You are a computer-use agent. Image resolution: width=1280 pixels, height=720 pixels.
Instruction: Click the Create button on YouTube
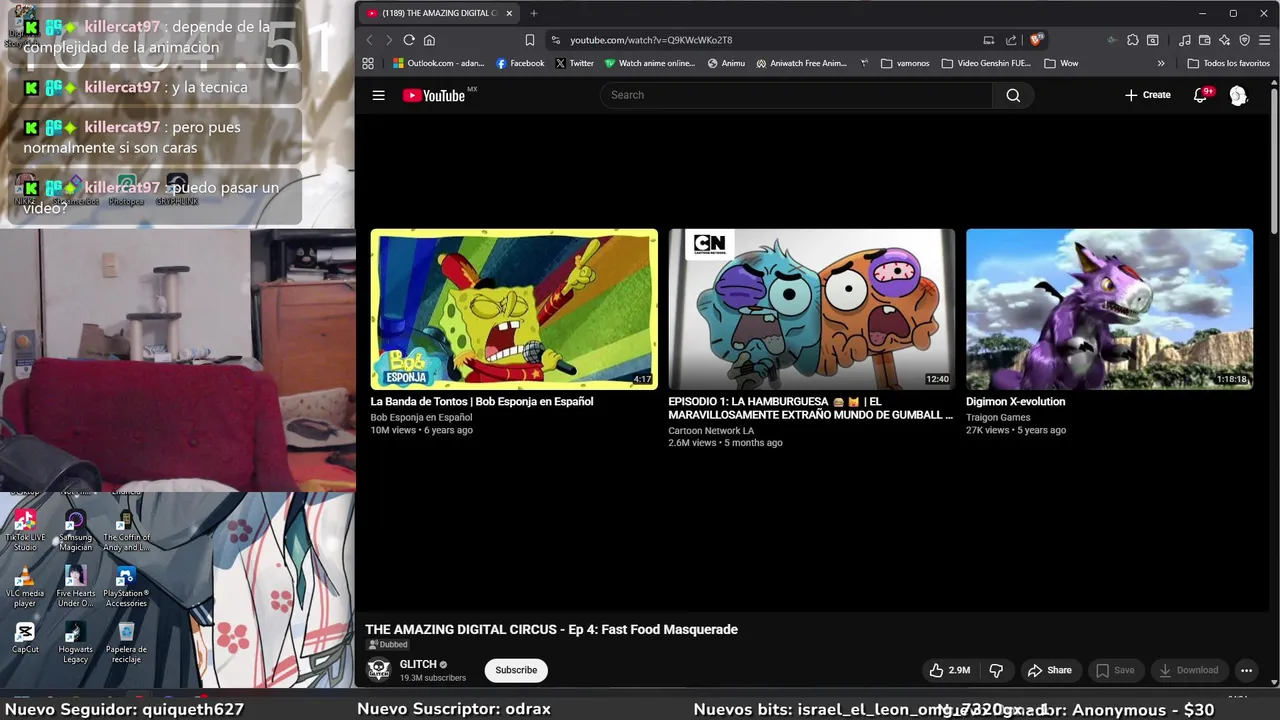point(1148,95)
